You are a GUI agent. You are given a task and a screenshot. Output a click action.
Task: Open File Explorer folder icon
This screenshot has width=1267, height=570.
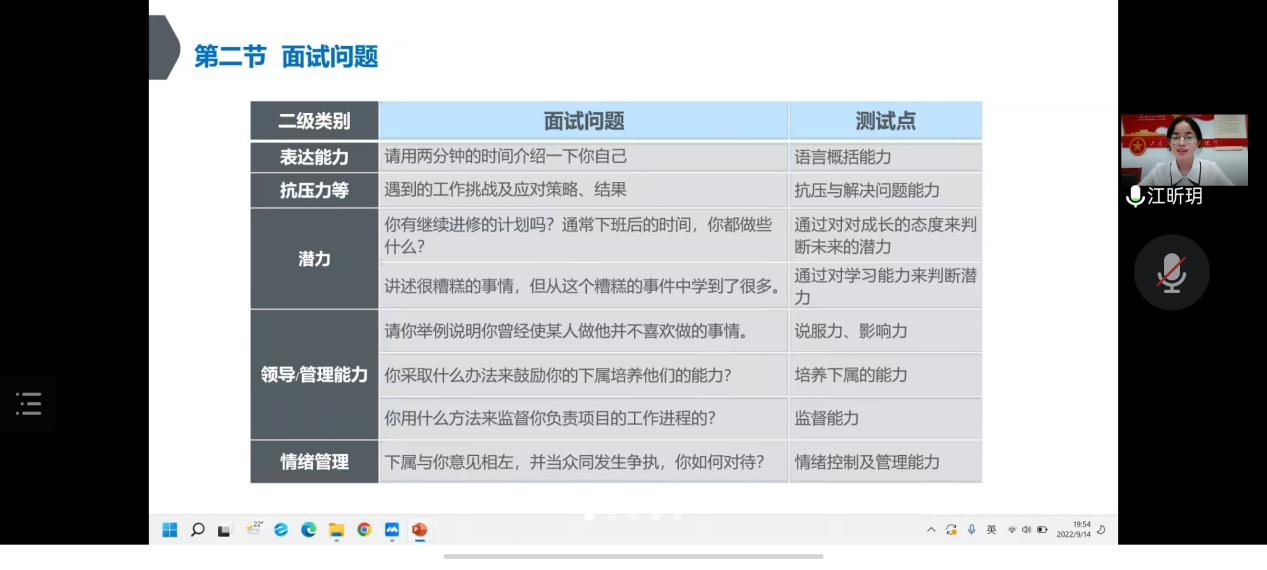[336, 530]
